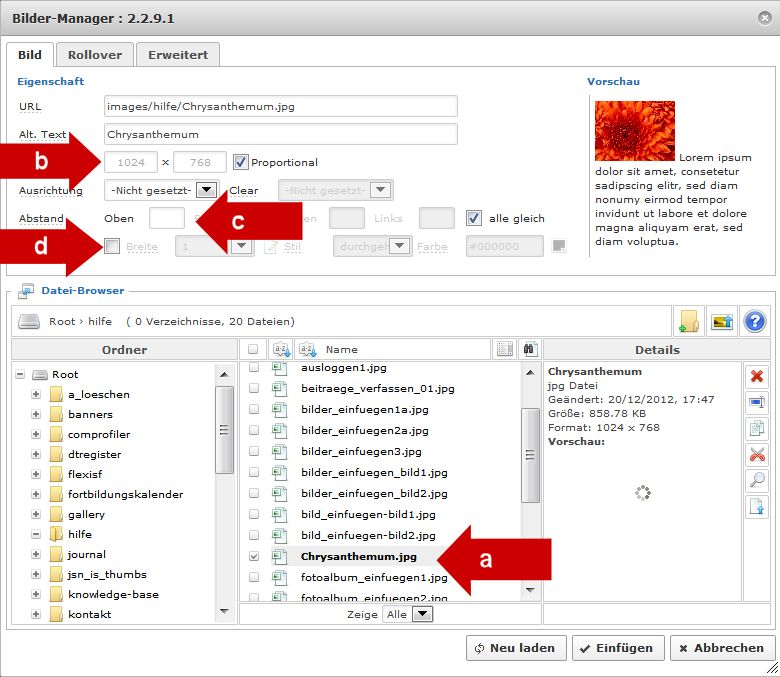The image size is (780, 677).
Task: Click the binoculars search icon
Action: 529,349
